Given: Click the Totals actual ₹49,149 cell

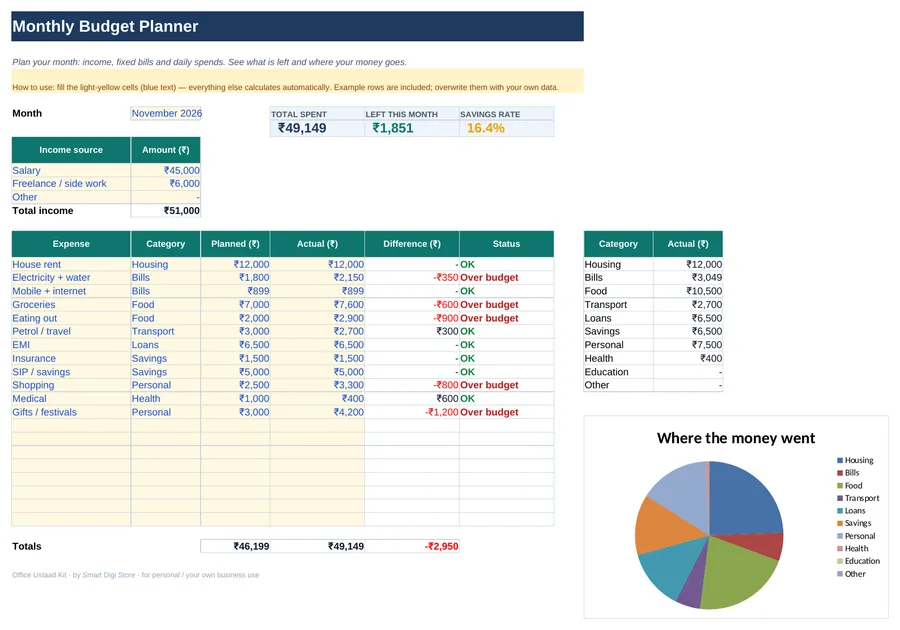Looking at the screenshot, I should (317, 546).
